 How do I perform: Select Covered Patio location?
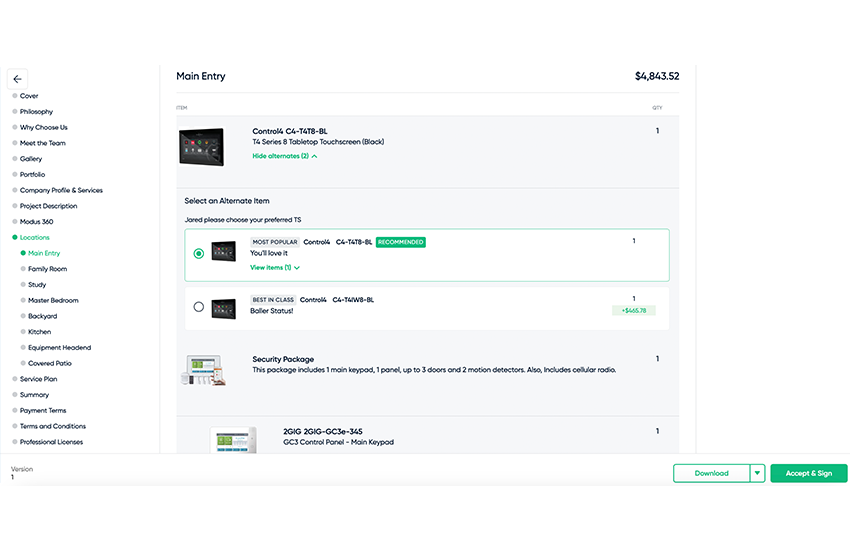pos(49,363)
